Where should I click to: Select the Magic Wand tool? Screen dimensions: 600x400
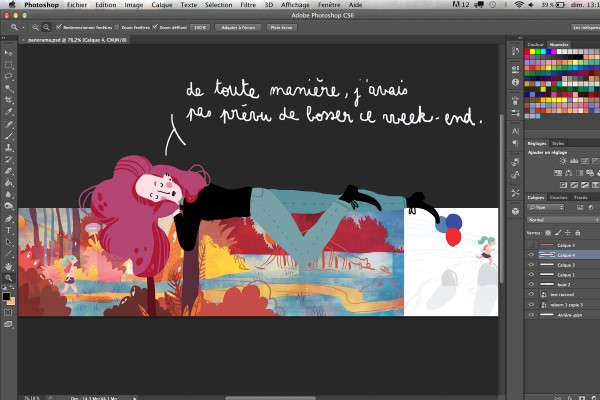8,88
